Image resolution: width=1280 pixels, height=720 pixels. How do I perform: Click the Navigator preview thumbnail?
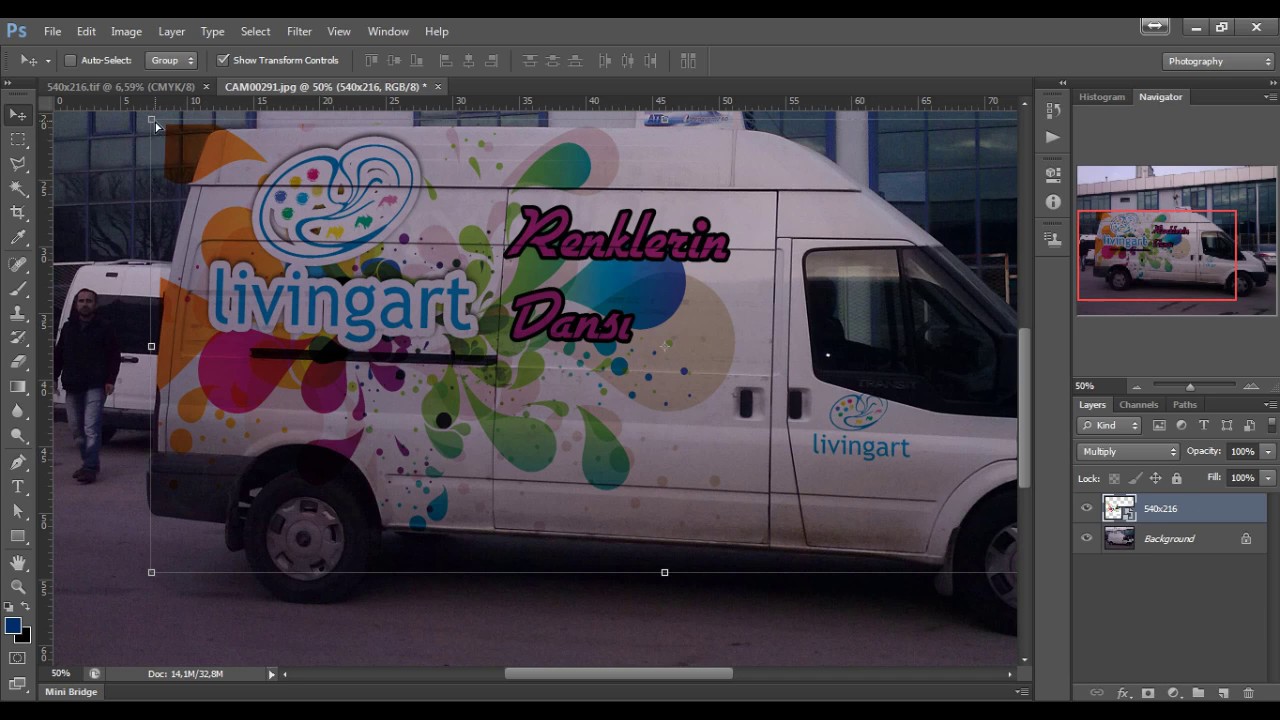pos(1176,240)
